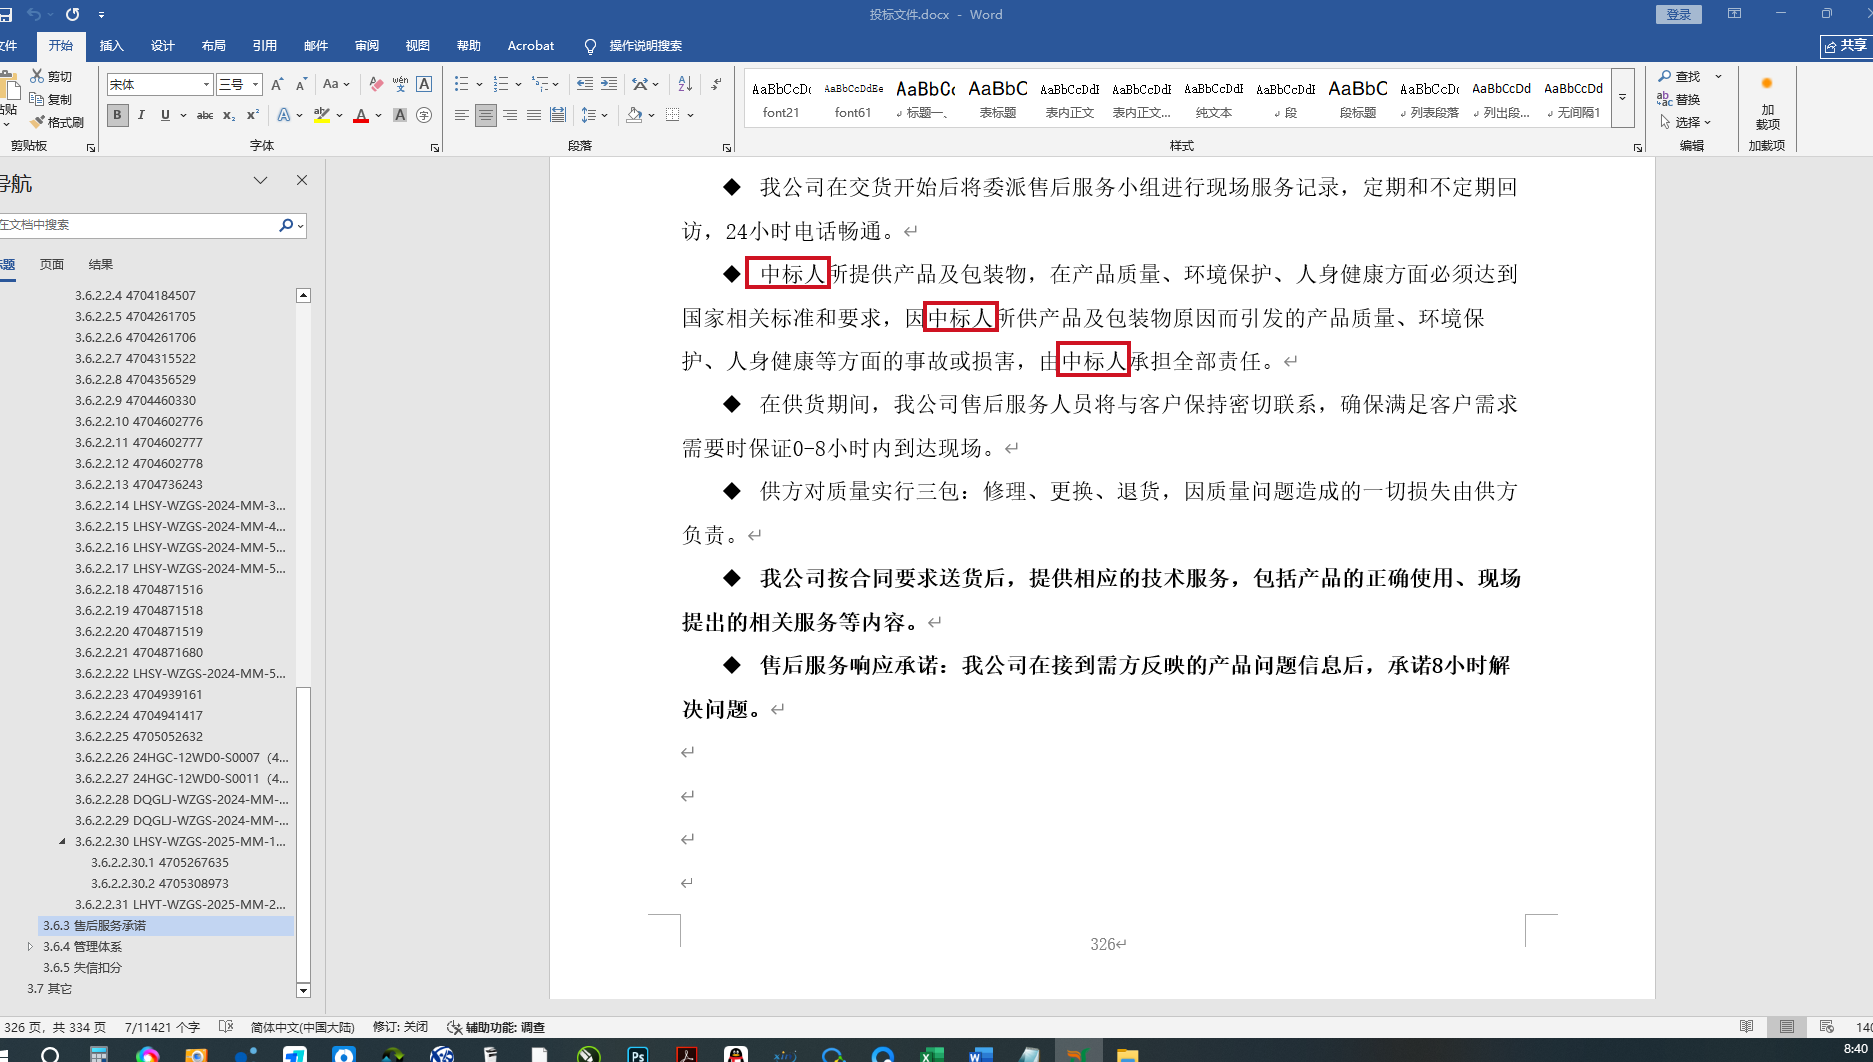
Task: Apply distributed alignment icon
Action: point(558,115)
